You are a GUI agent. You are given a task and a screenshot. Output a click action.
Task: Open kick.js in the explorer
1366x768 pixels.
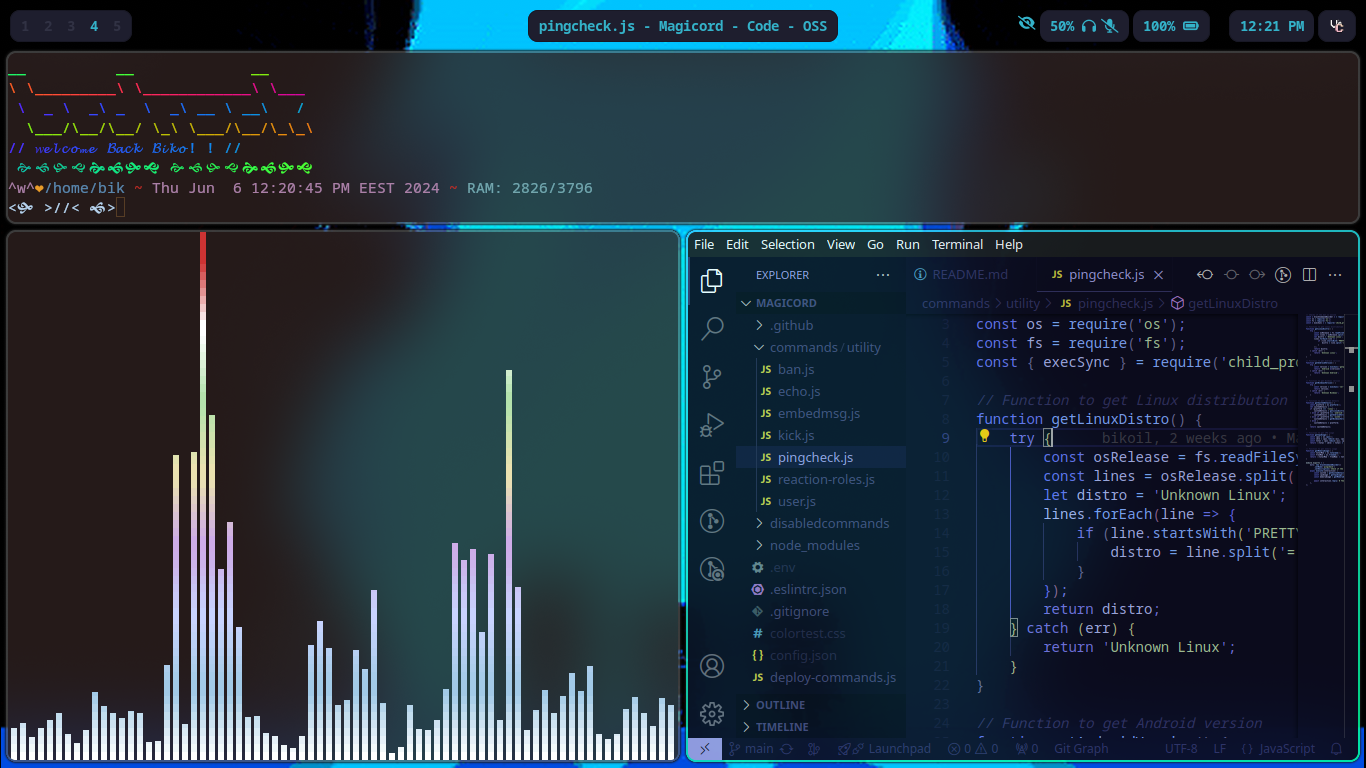(821, 435)
